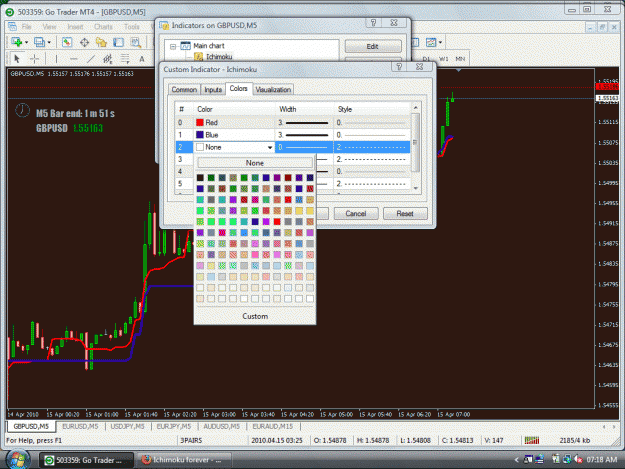The width and height of the screenshot is (625, 469).
Task: Switch to the Inputs tab
Action: pos(213,90)
